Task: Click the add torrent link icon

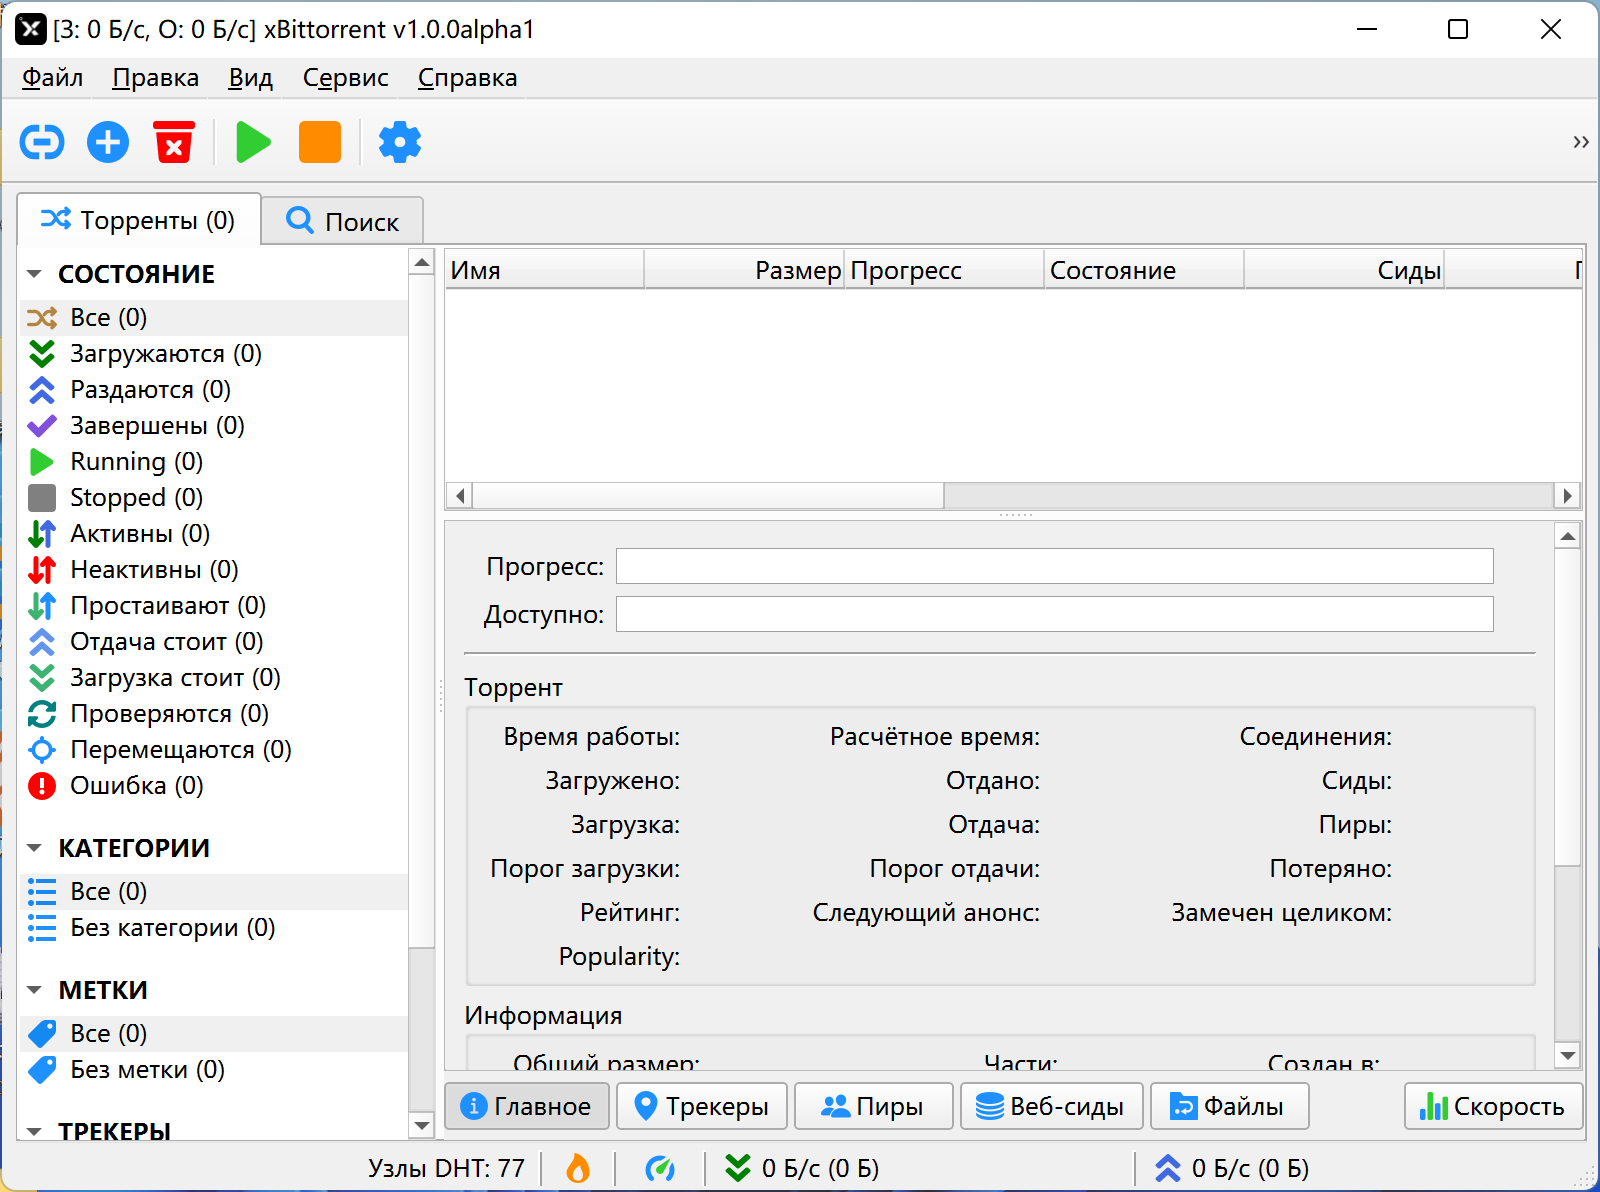Action: 42,142
